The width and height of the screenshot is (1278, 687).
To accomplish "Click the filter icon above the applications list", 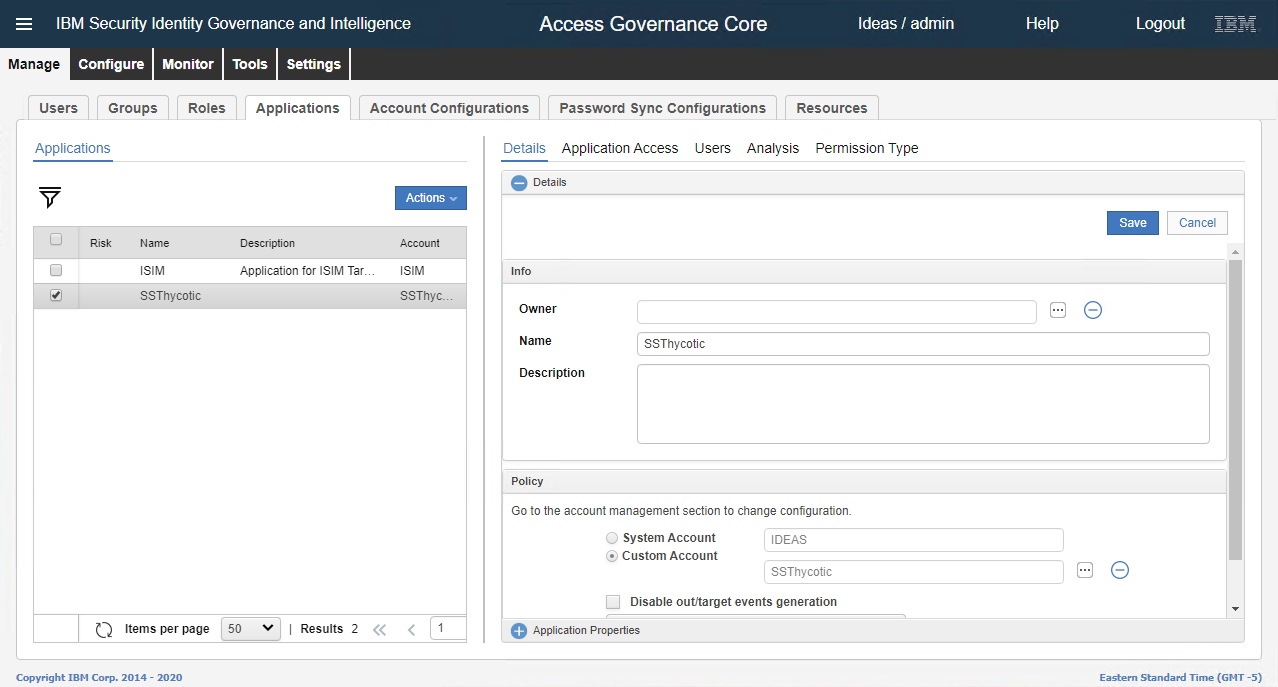I will [x=48, y=198].
